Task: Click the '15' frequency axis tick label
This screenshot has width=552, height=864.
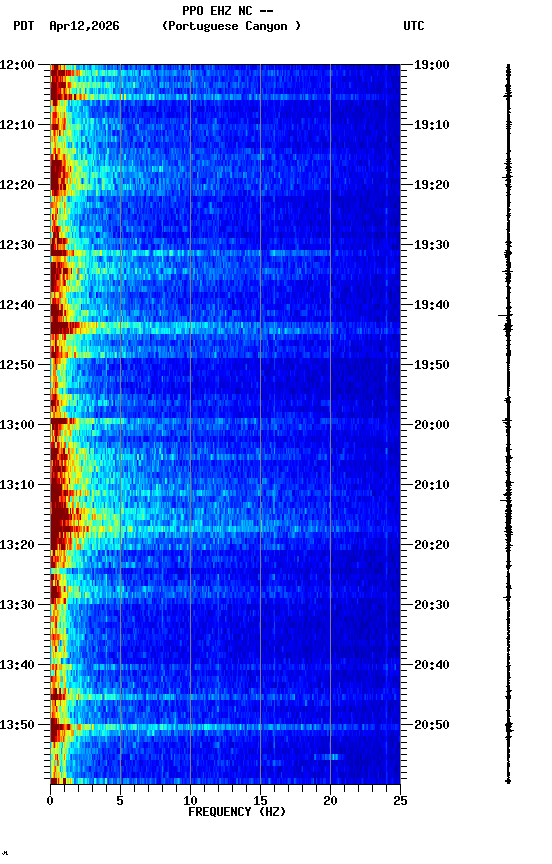Action: click(x=260, y=801)
